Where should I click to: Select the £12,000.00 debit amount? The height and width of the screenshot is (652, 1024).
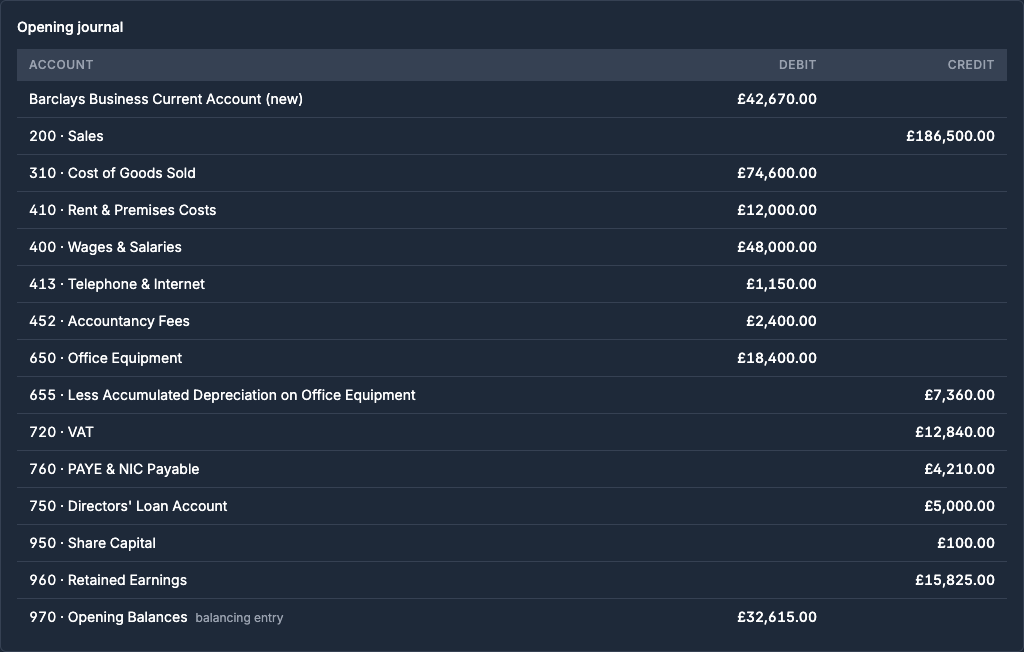tap(776, 210)
